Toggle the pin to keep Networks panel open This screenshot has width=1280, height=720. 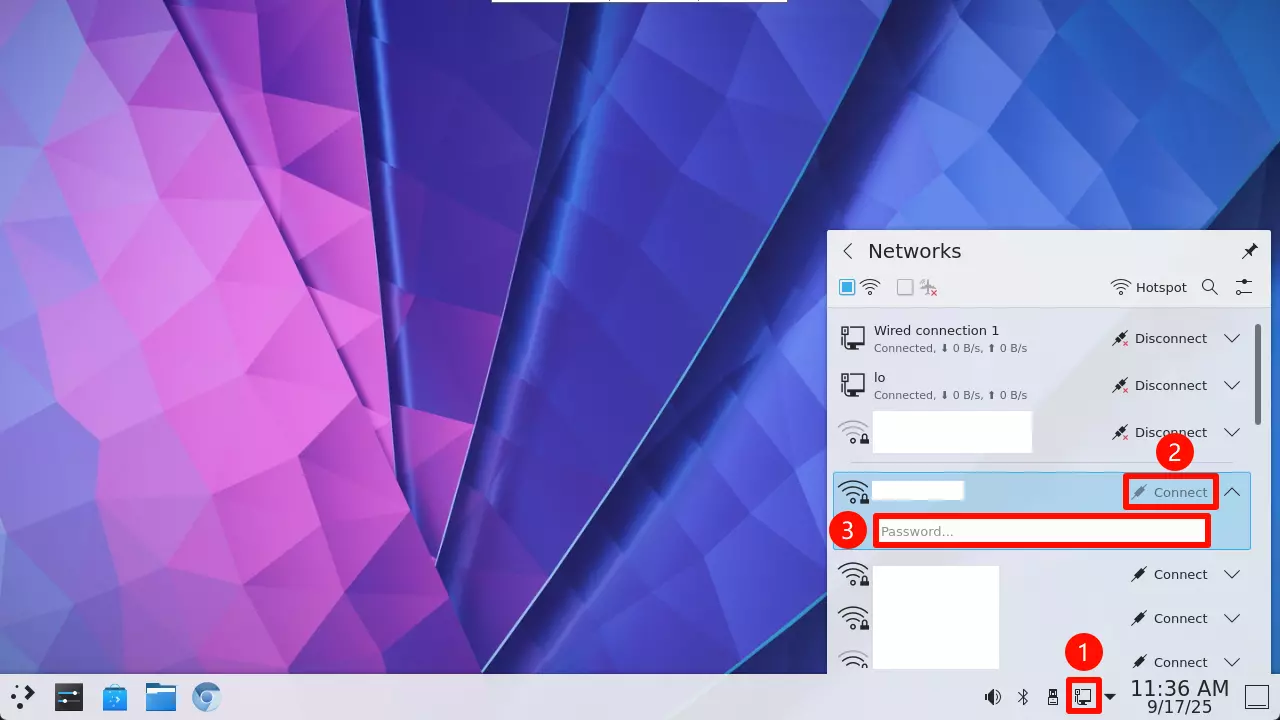pos(1249,251)
